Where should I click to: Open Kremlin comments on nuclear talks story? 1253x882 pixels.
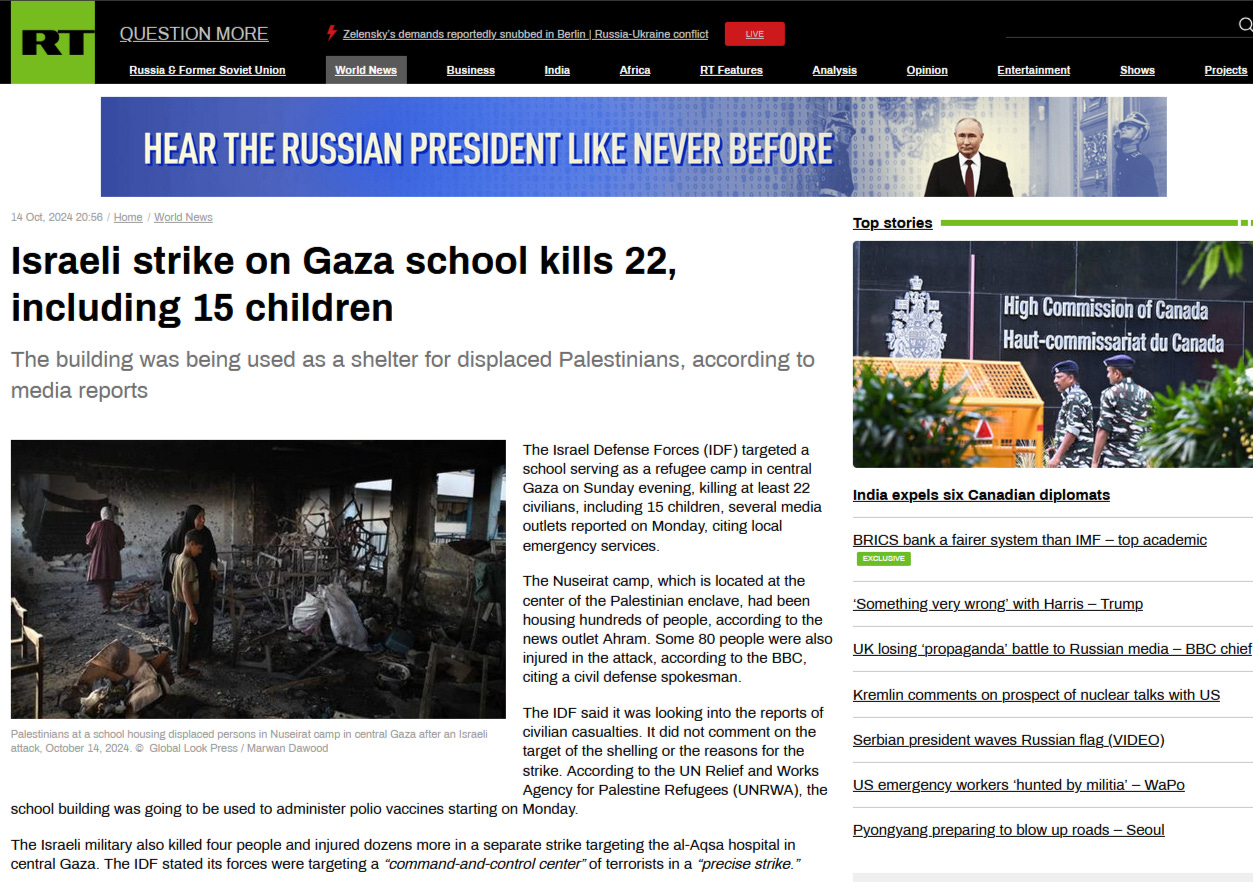[x=1036, y=695]
